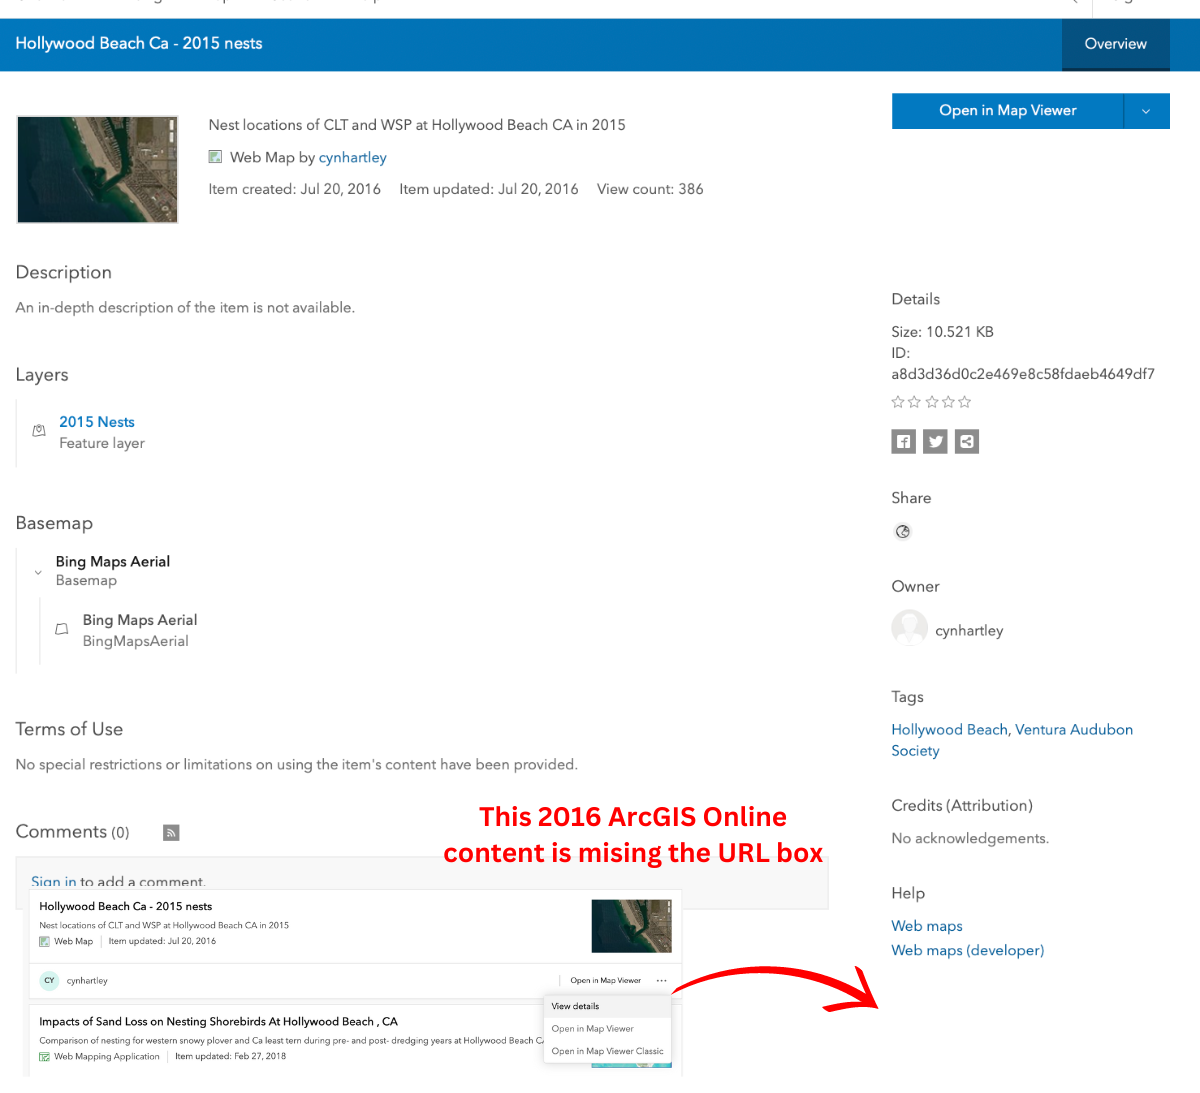1200x1093 pixels.
Task: Click the View count: 386 text
Action: click(x=650, y=189)
